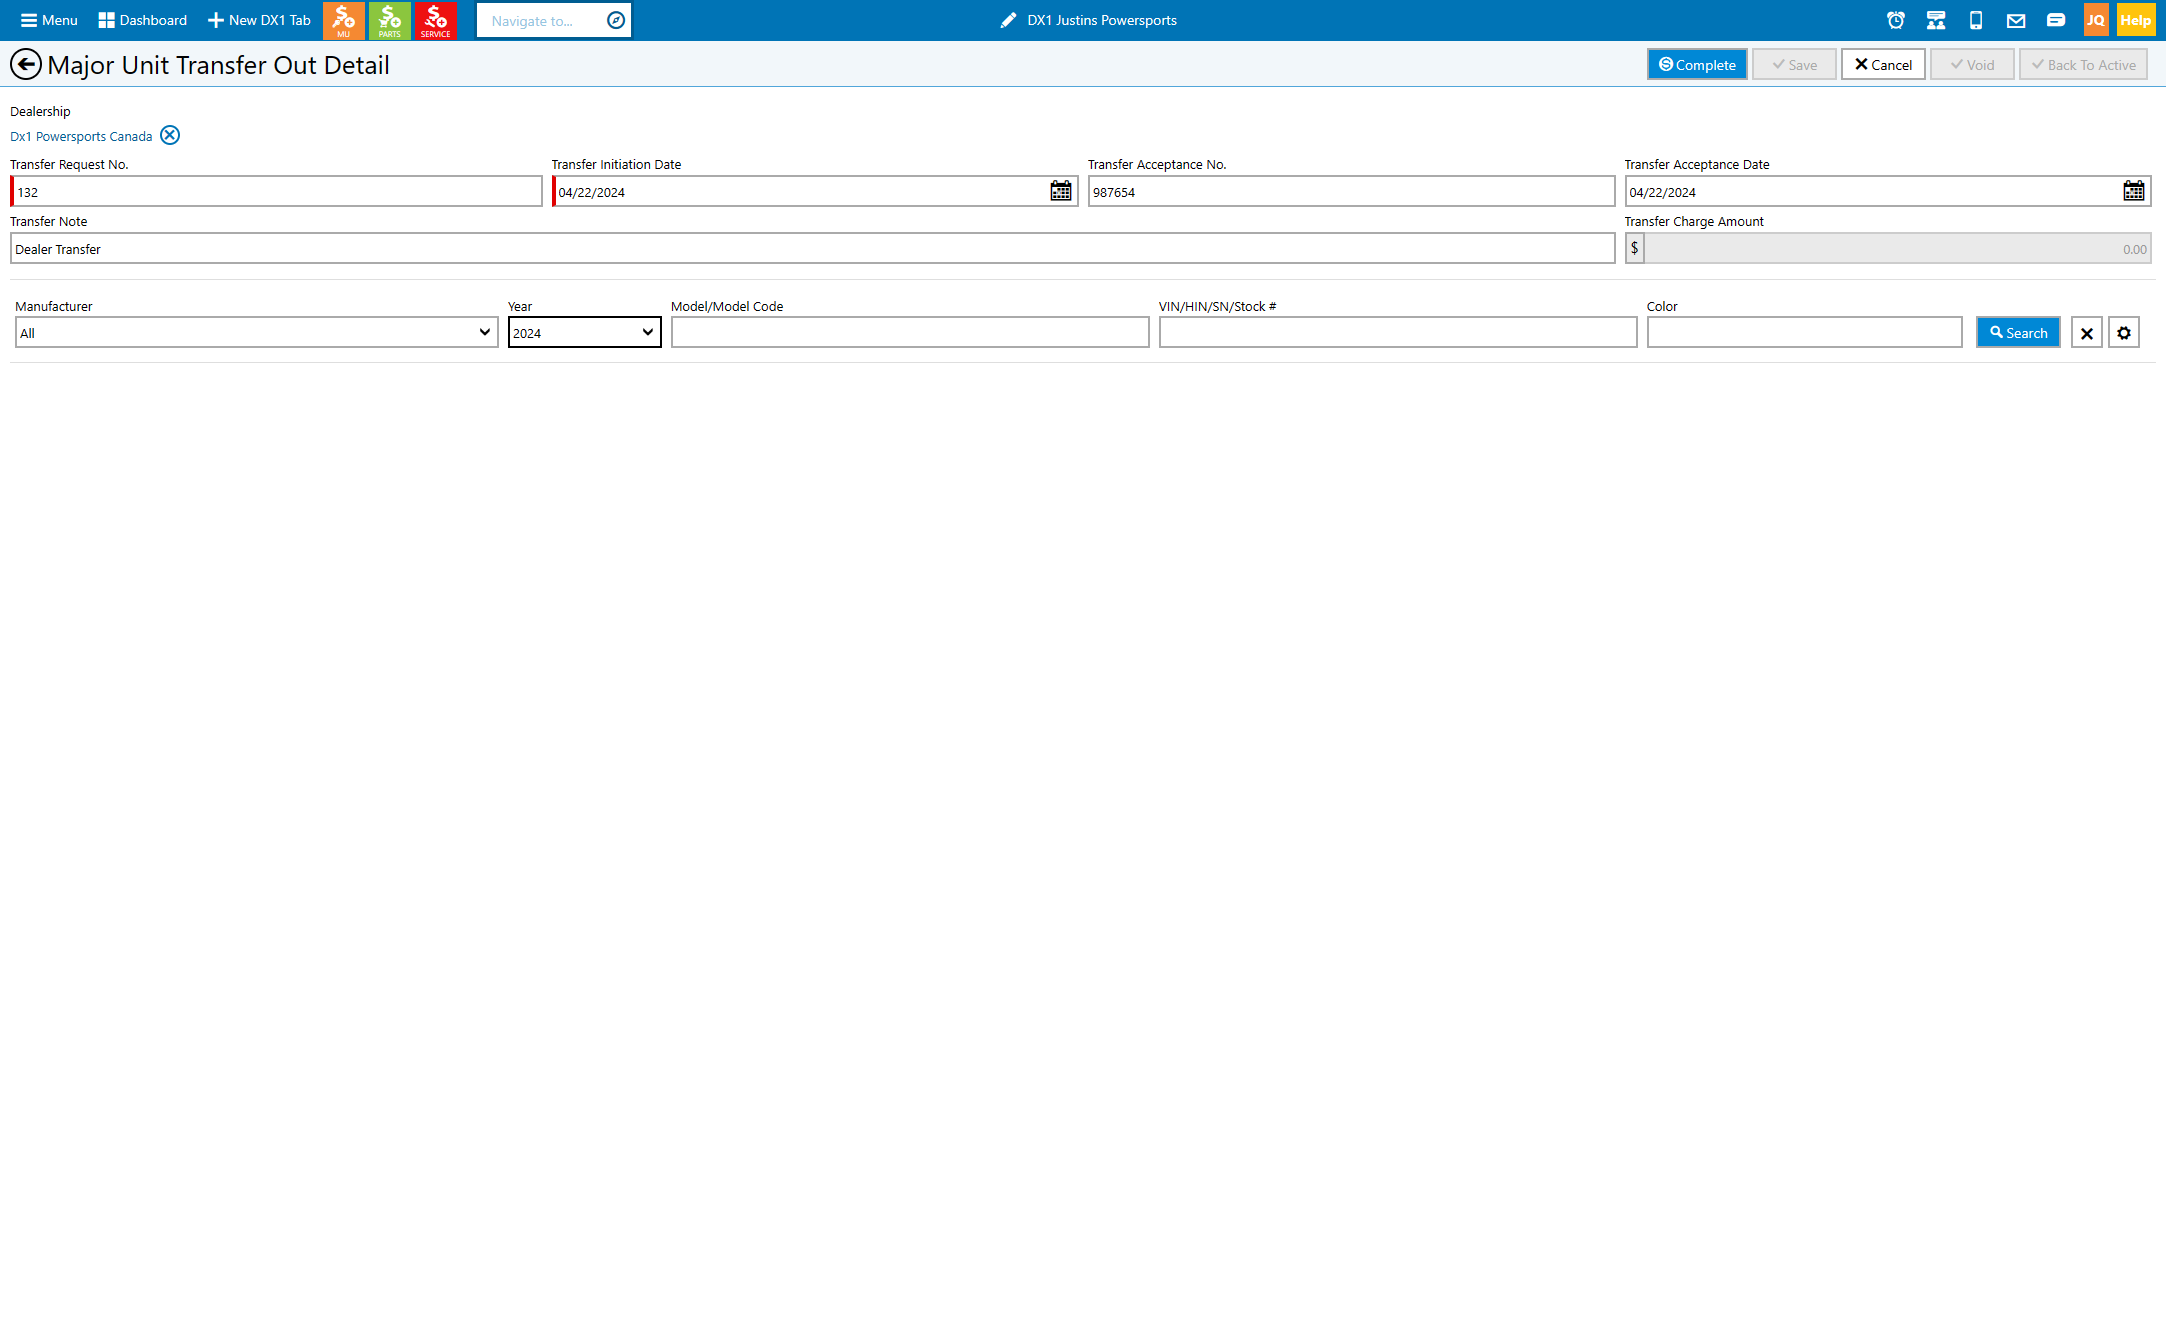The width and height of the screenshot is (2166, 1330).
Task: Expand the Year dropdown
Action: click(585, 333)
